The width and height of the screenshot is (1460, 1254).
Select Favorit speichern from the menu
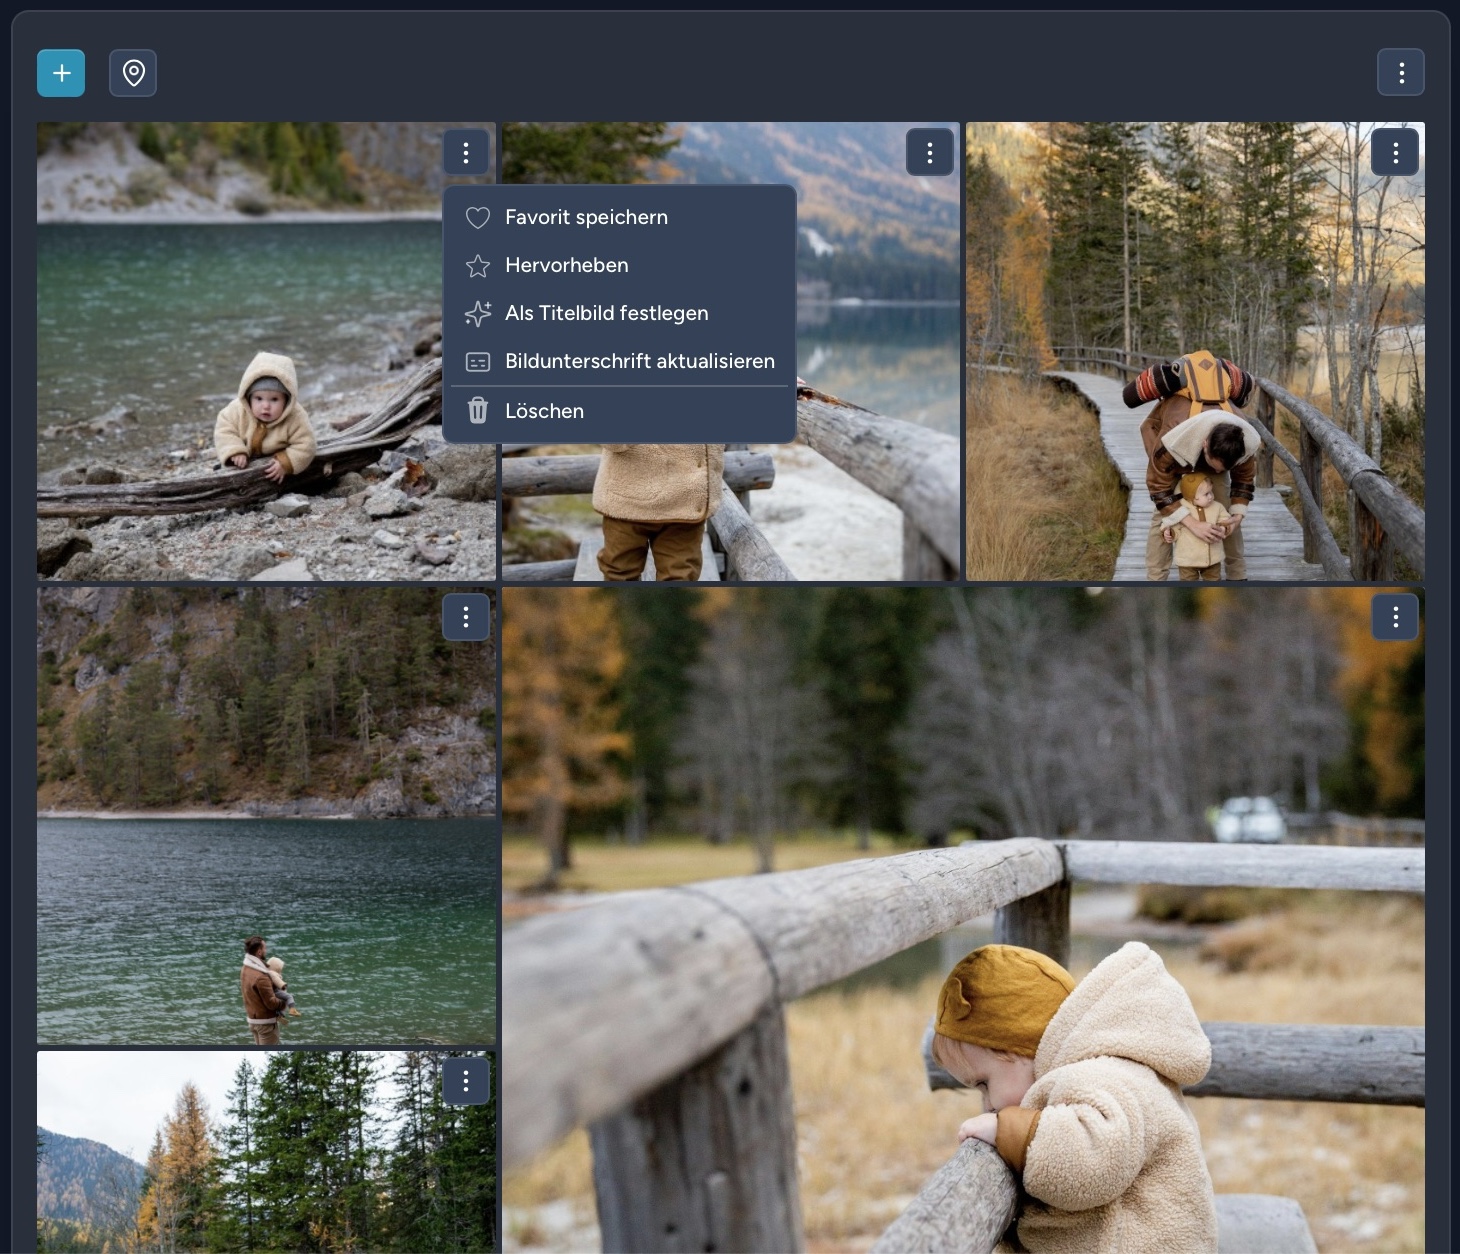pyautogui.click(x=586, y=217)
